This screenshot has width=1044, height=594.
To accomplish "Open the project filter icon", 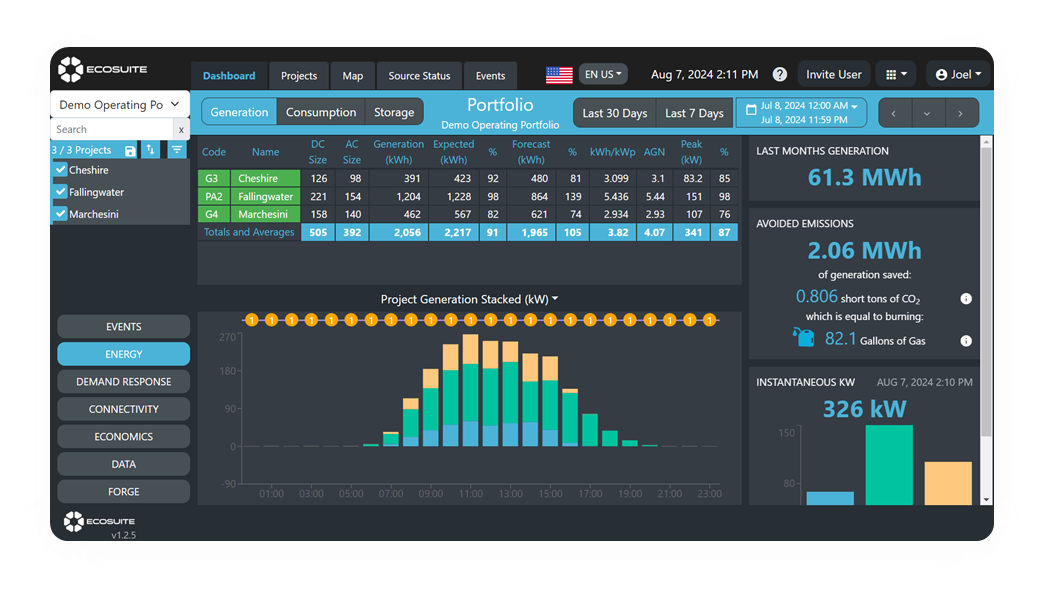I will pyautogui.click(x=177, y=150).
